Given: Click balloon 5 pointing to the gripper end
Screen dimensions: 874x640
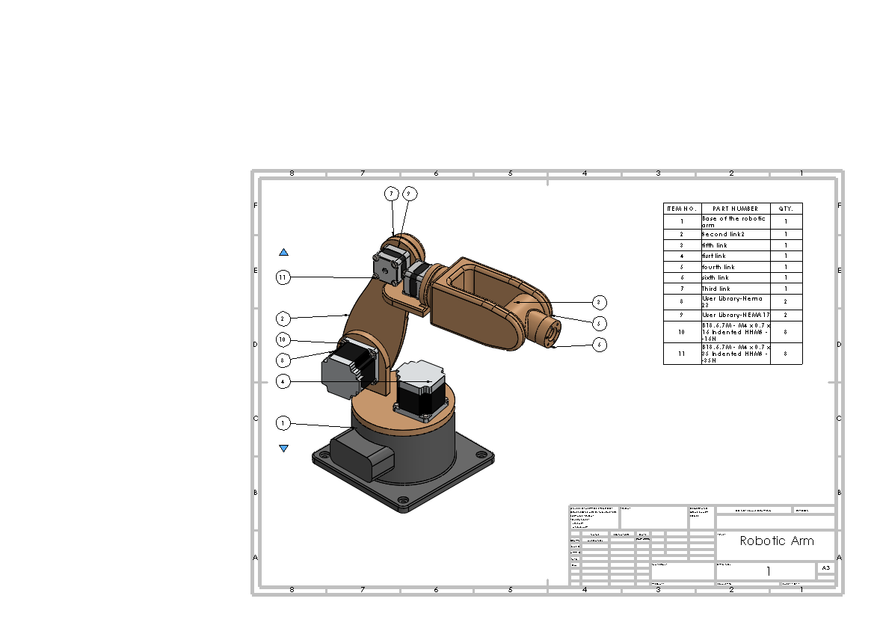Looking at the screenshot, I should (598, 322).
